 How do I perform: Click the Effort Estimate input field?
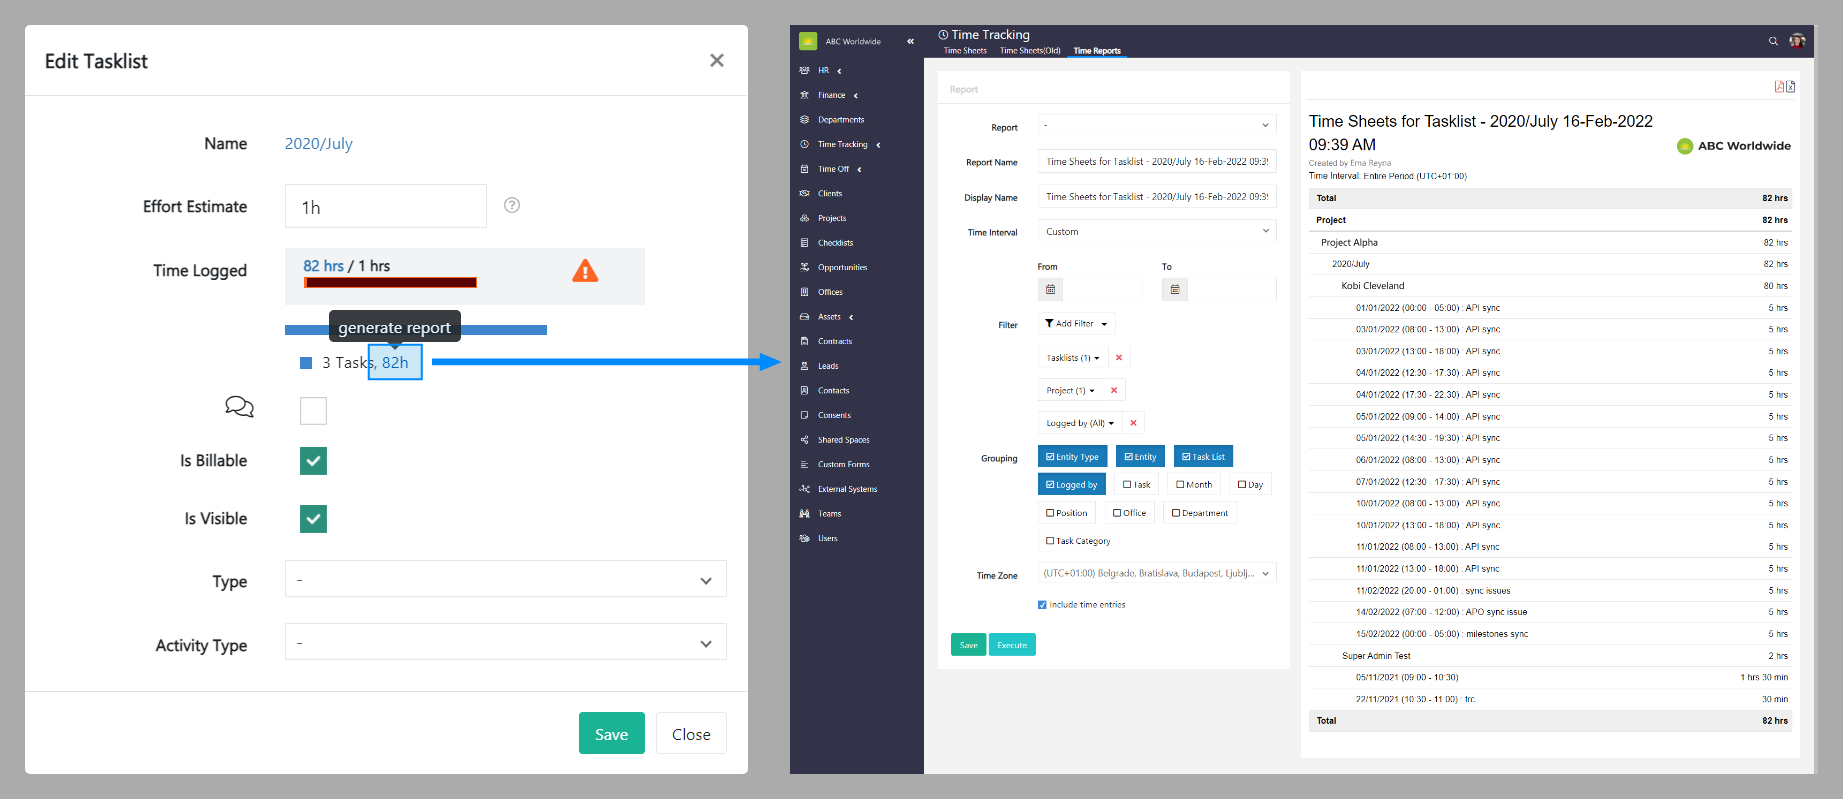coord(385,207)
